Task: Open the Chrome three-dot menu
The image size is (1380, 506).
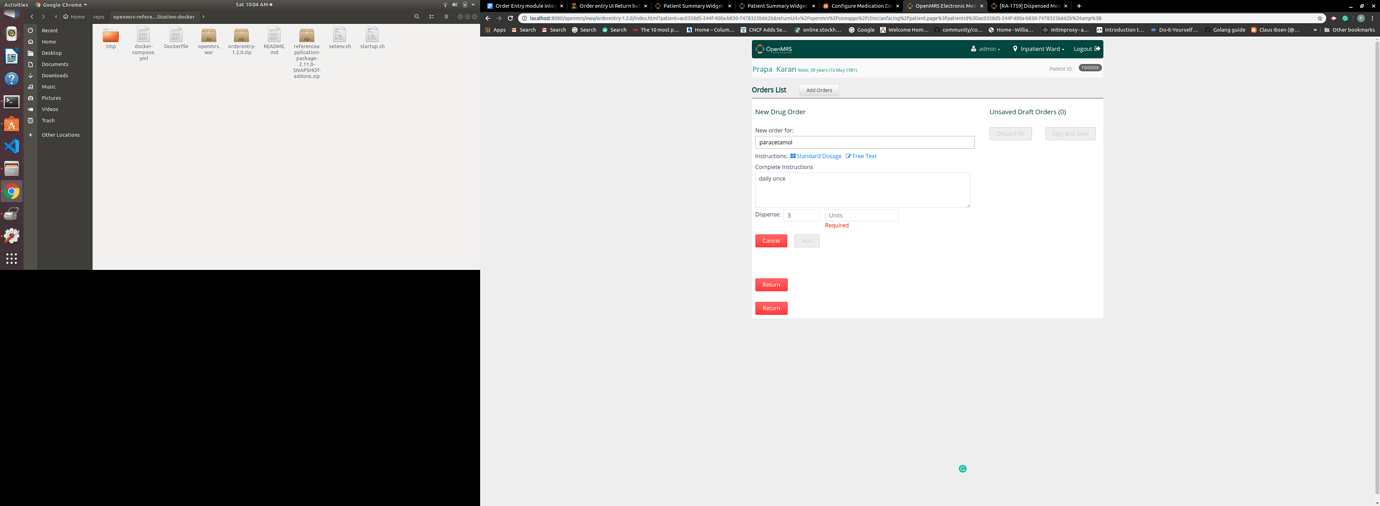Action: point(1372,18)
